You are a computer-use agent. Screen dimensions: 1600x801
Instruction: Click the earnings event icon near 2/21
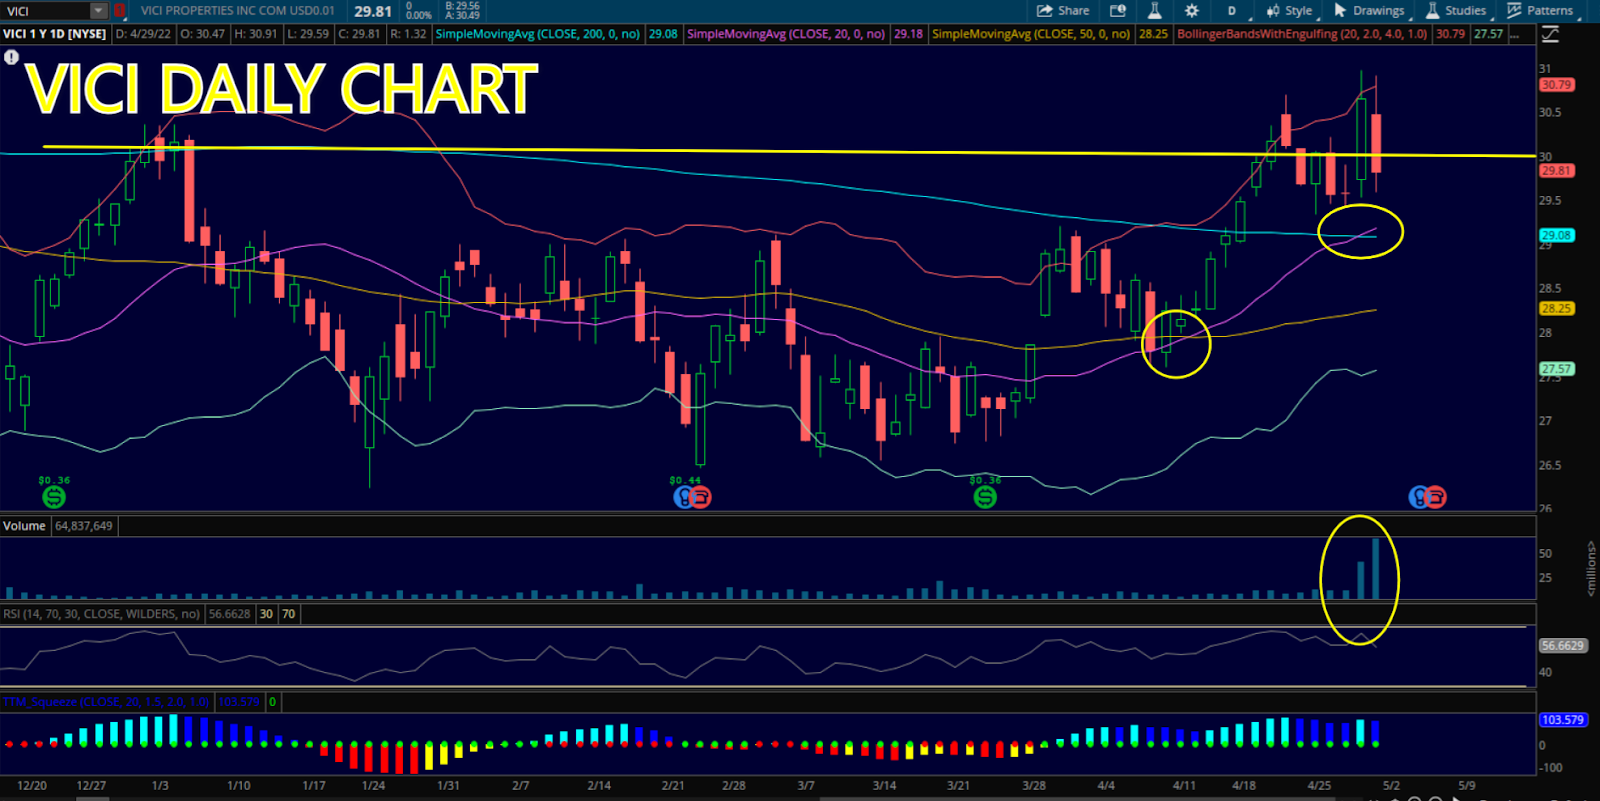point(684,496)
